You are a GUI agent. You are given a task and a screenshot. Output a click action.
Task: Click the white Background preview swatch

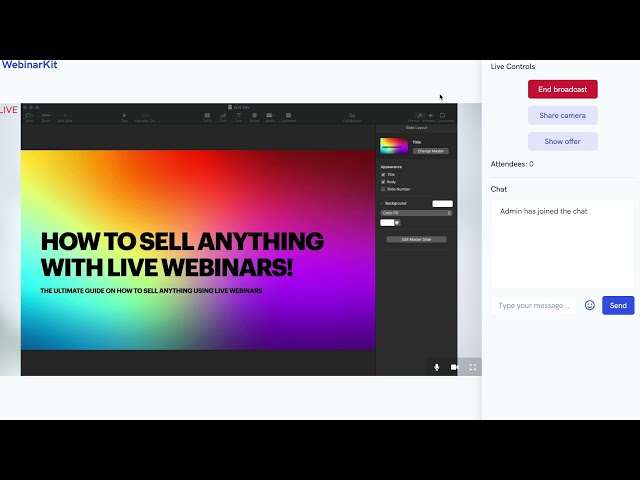[442, 204]
